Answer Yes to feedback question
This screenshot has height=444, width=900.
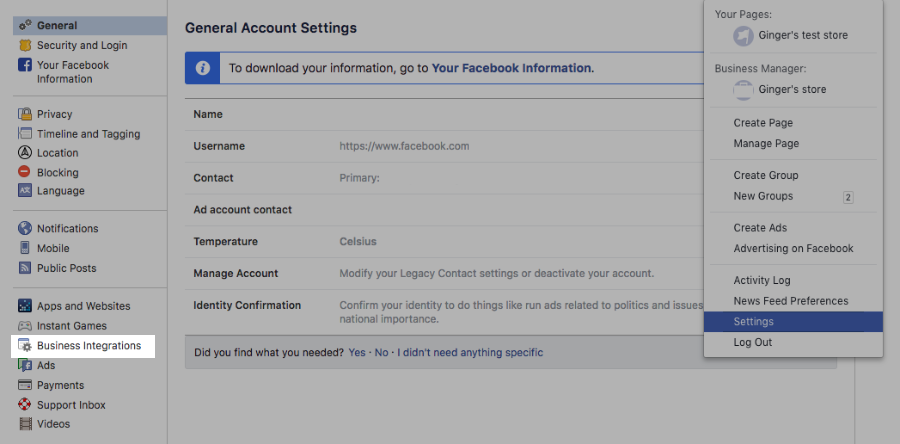point(357,352)
